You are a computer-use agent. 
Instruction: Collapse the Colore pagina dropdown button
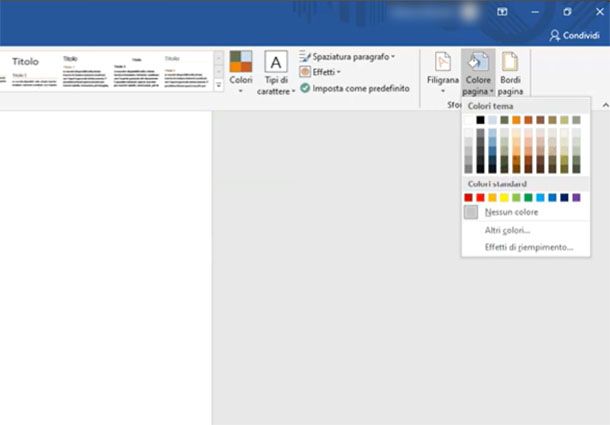(x=478, y=73)
